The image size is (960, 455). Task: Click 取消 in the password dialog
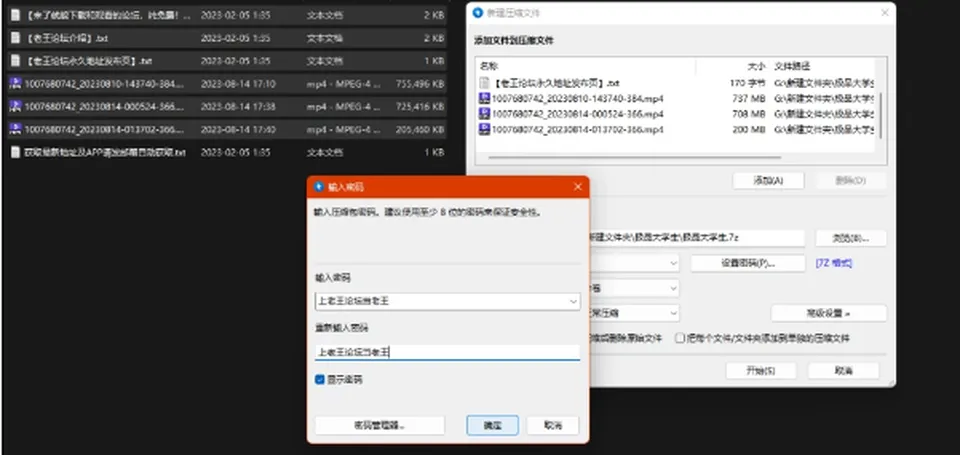pyautogui.click(x=552, y=425)
